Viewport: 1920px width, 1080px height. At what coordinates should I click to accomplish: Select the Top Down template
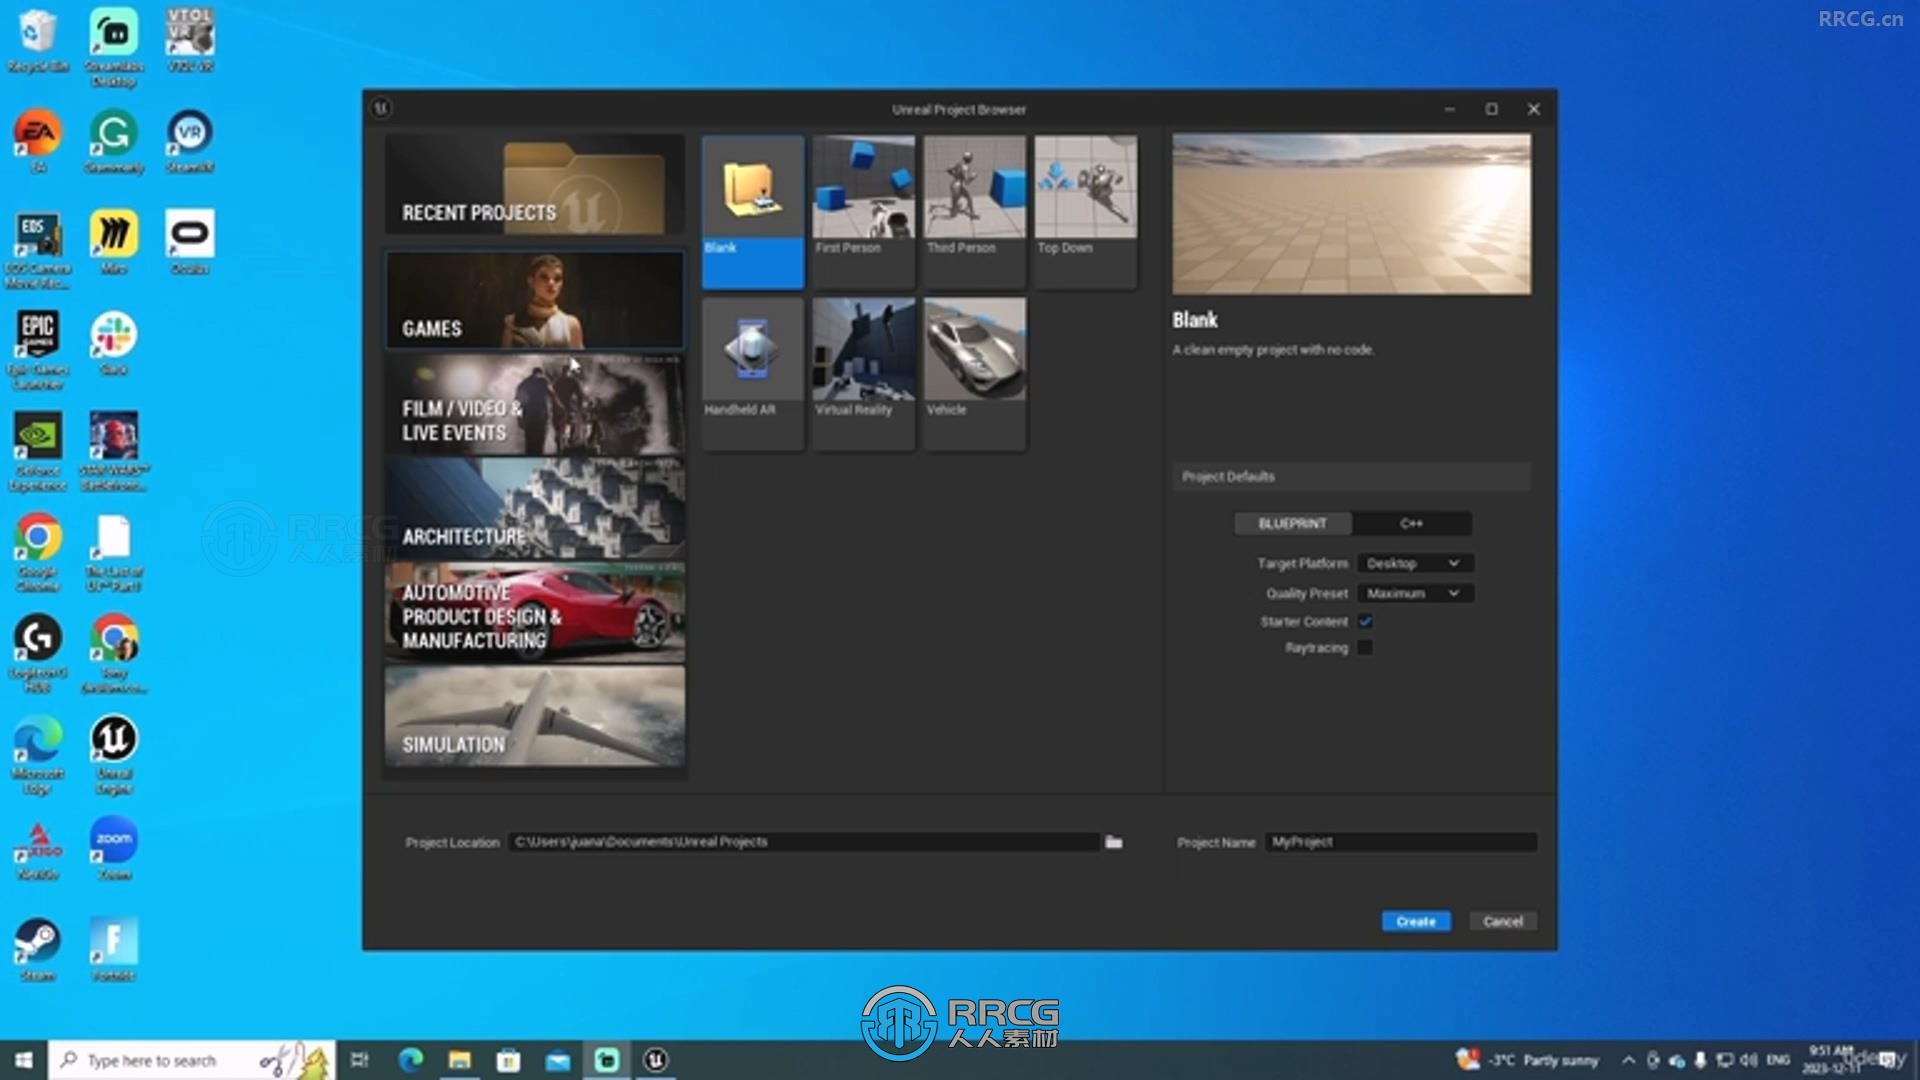(x=1085, y=212)
